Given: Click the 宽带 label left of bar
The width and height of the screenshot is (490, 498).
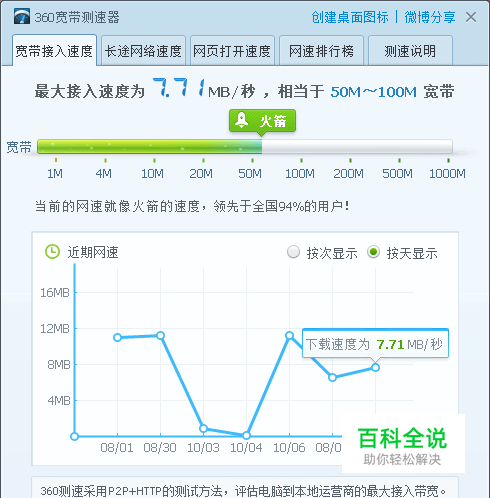Looking at the screenshot, I should [19, 147].
